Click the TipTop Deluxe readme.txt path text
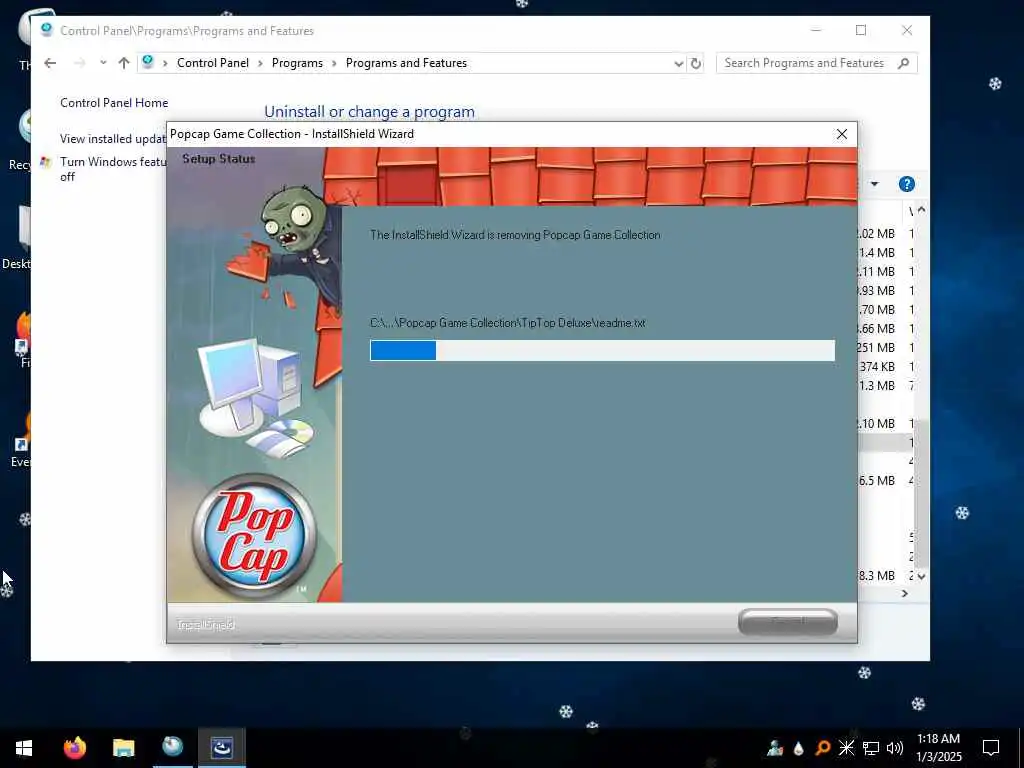 [507, 323]
